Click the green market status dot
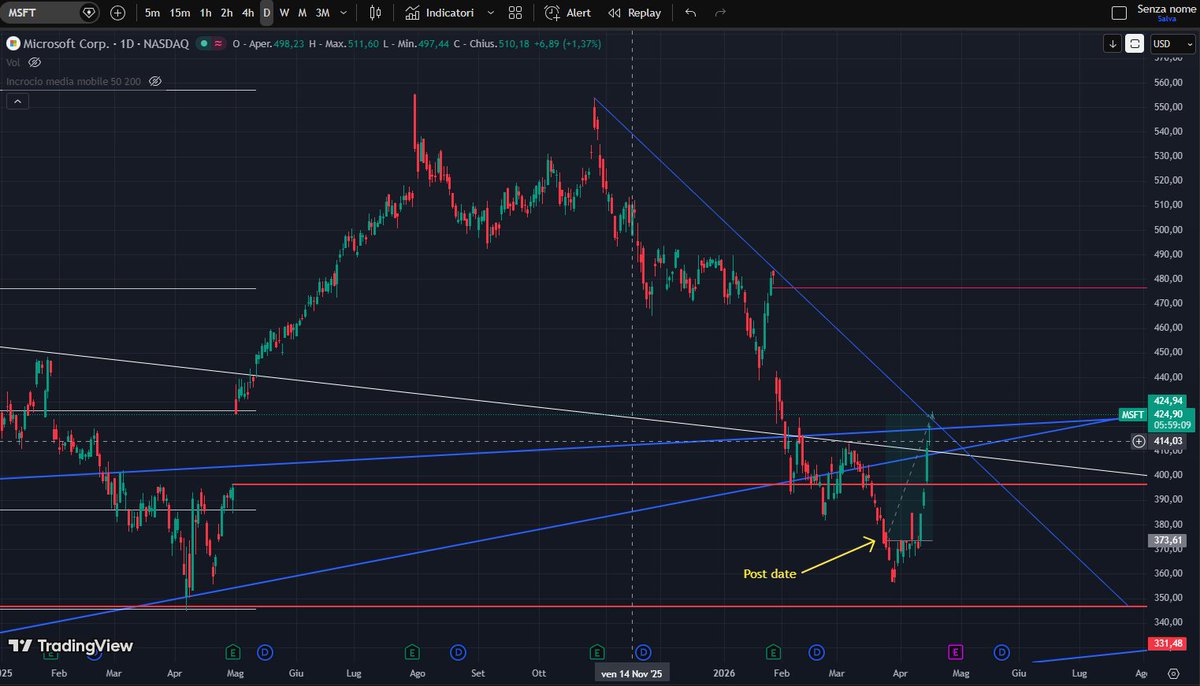This screenshot has height=686, width=1200. [204, 44]
